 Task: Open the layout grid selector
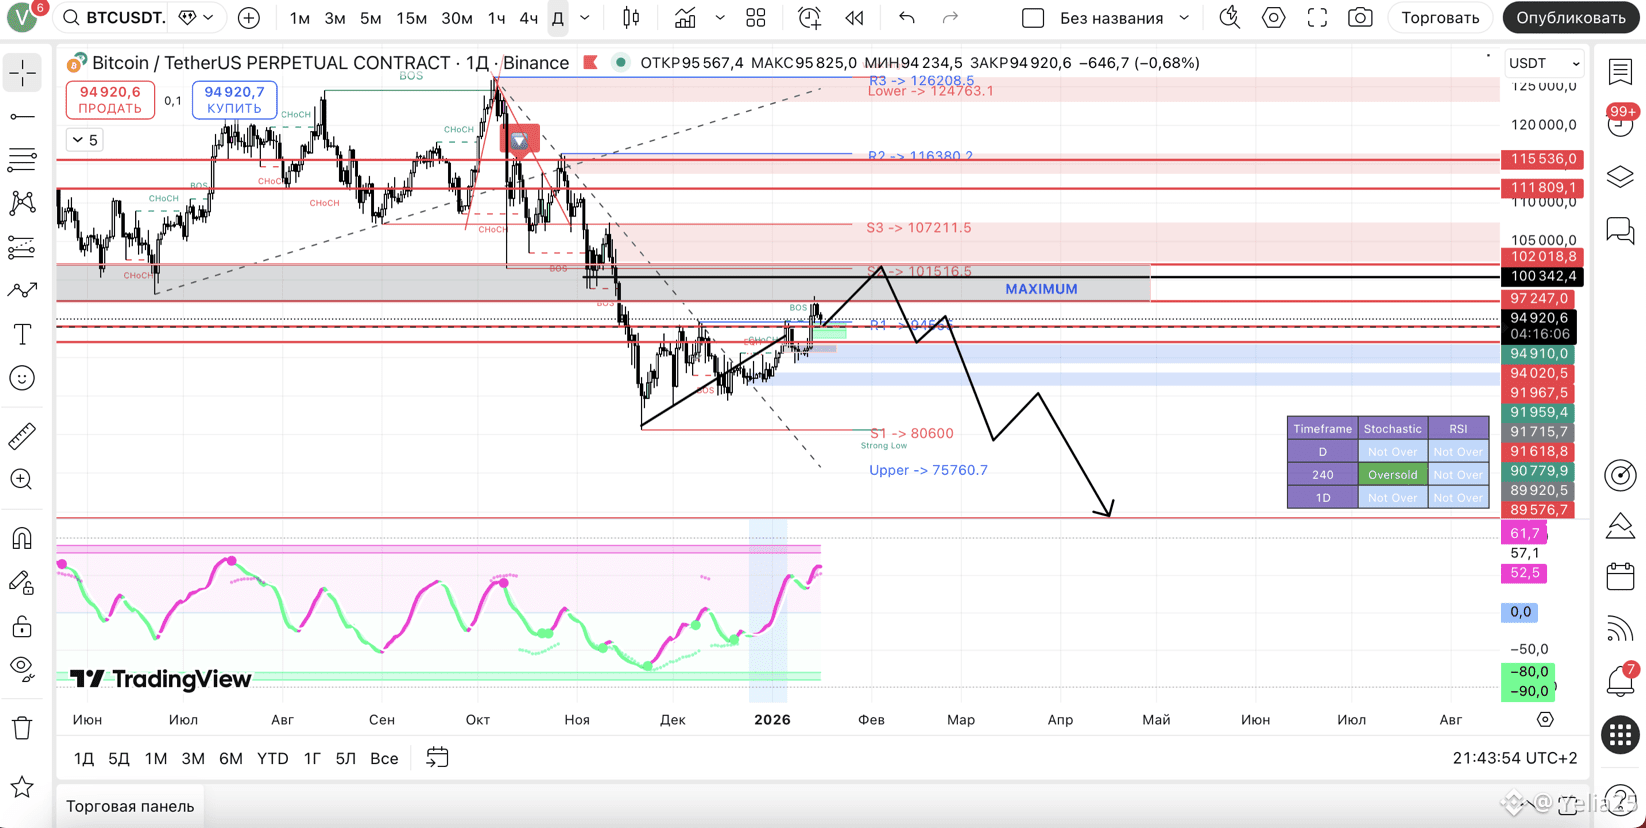click(756, 18)
